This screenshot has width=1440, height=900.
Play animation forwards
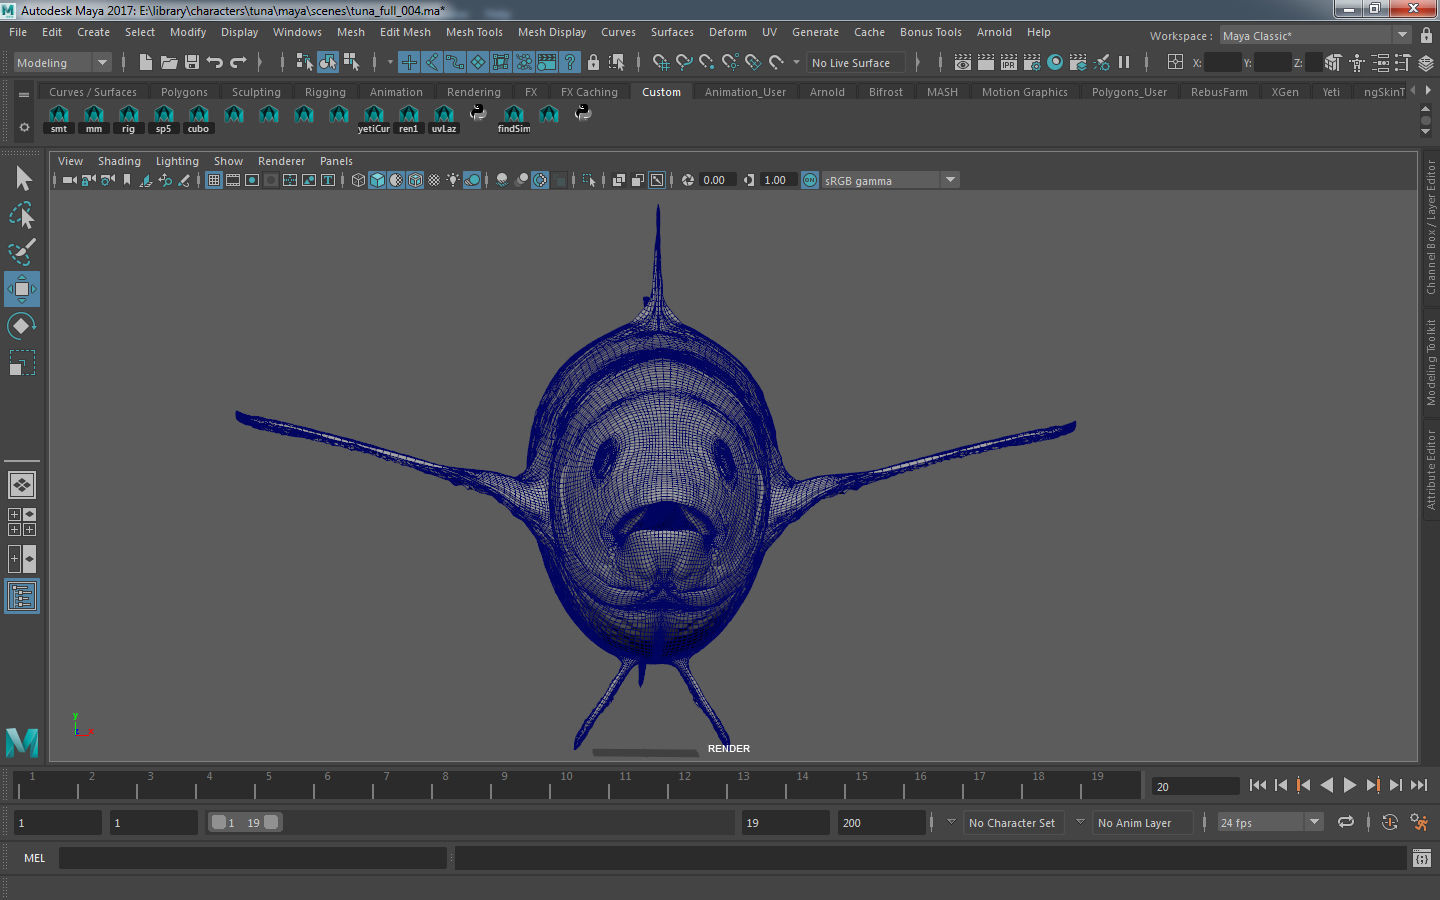[x=1350, y=786]
